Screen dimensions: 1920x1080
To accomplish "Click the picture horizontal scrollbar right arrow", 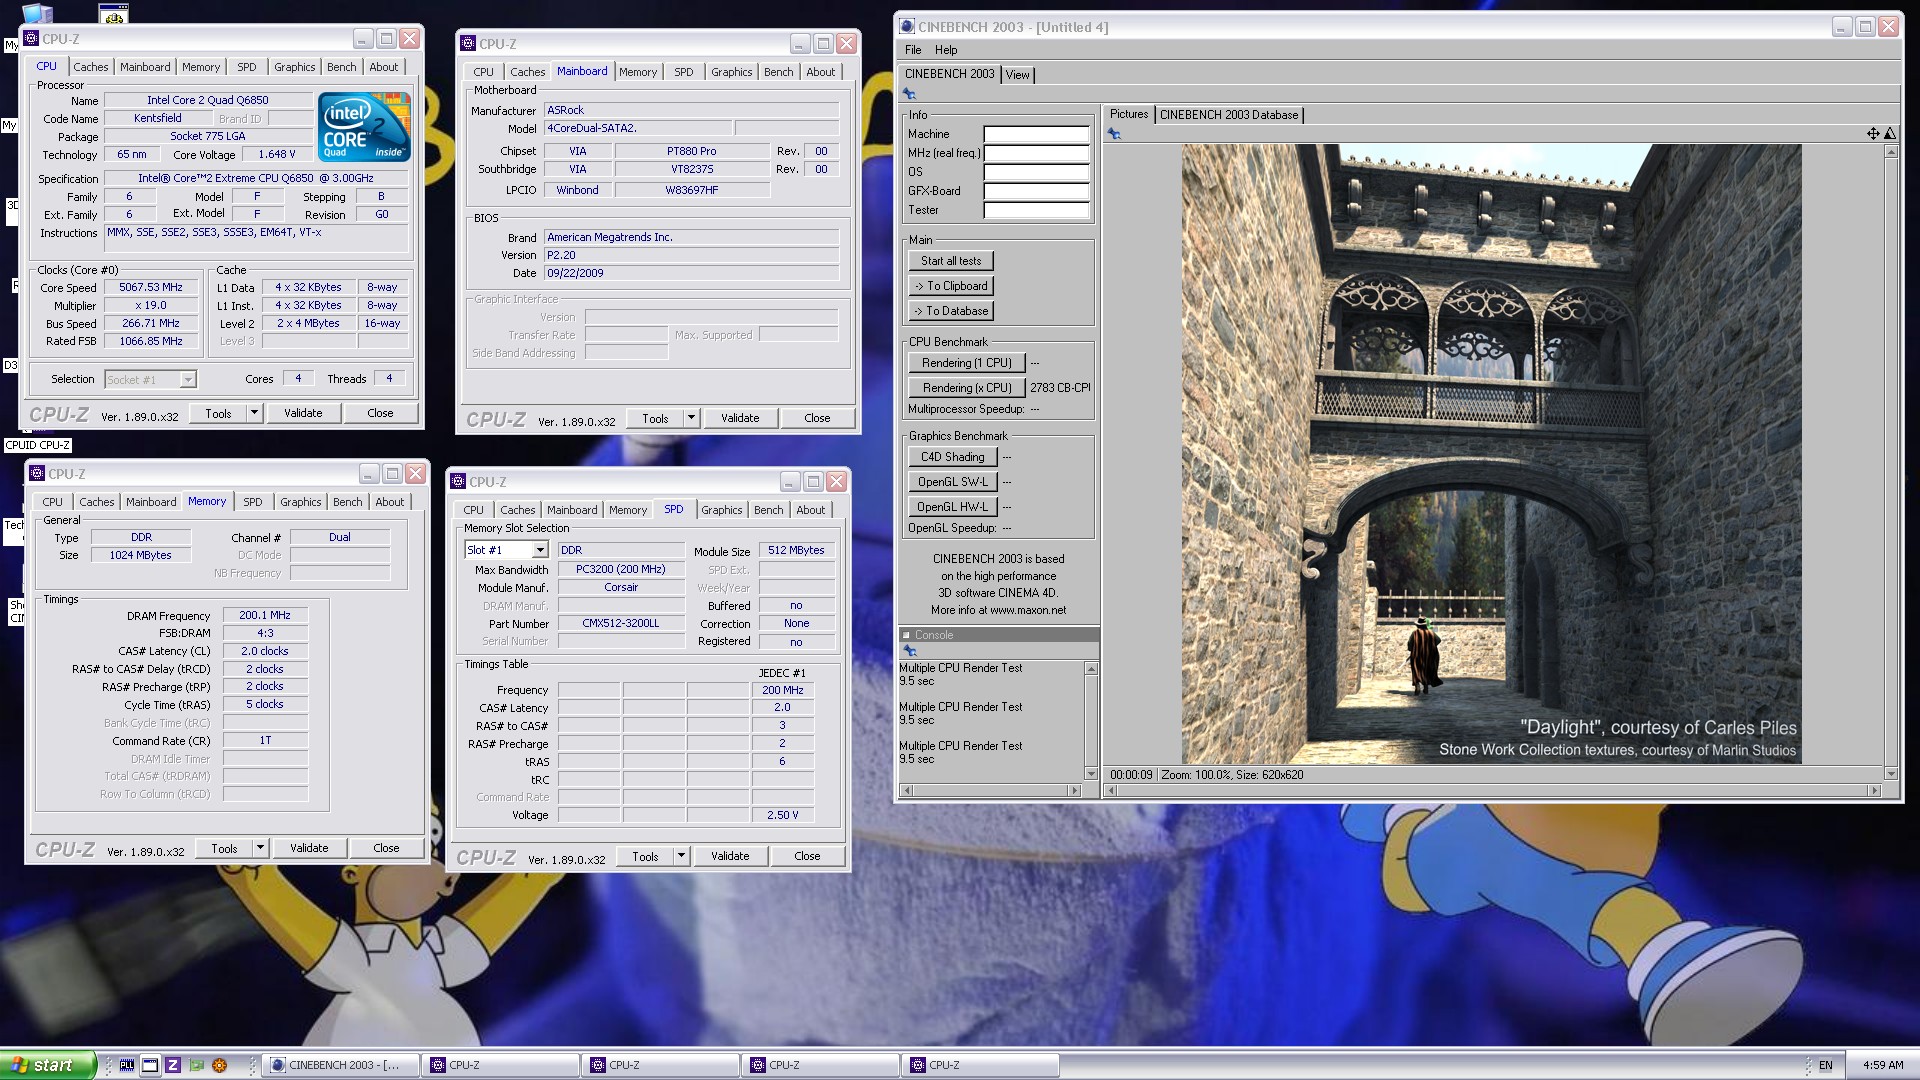I will 1874,790.
